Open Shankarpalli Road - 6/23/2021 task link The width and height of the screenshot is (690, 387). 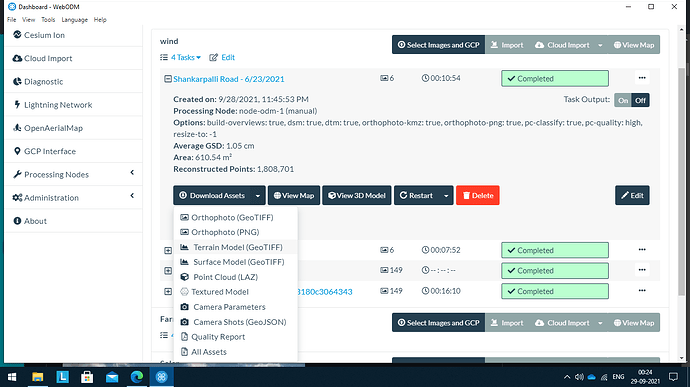coord(228,79)
